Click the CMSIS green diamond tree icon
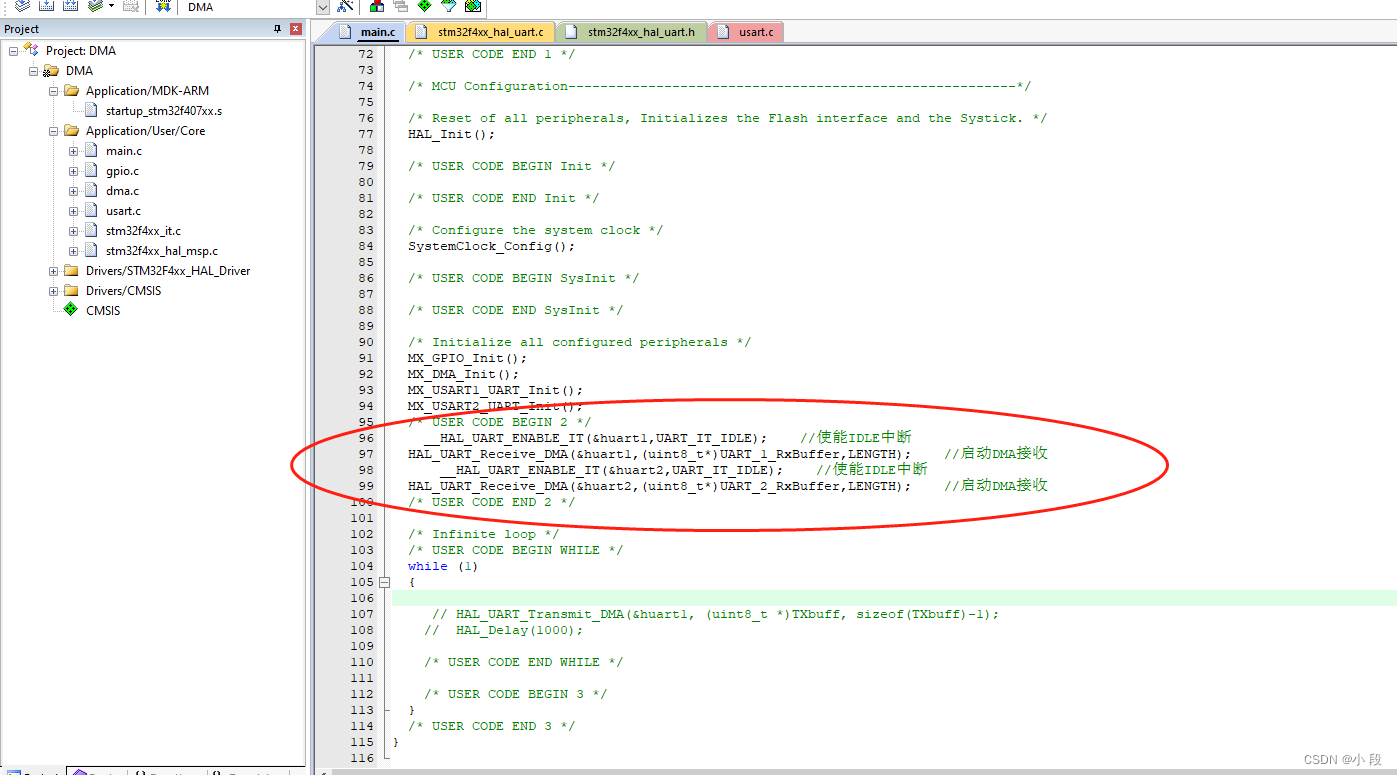The image size is (1397, 775). 70,310
